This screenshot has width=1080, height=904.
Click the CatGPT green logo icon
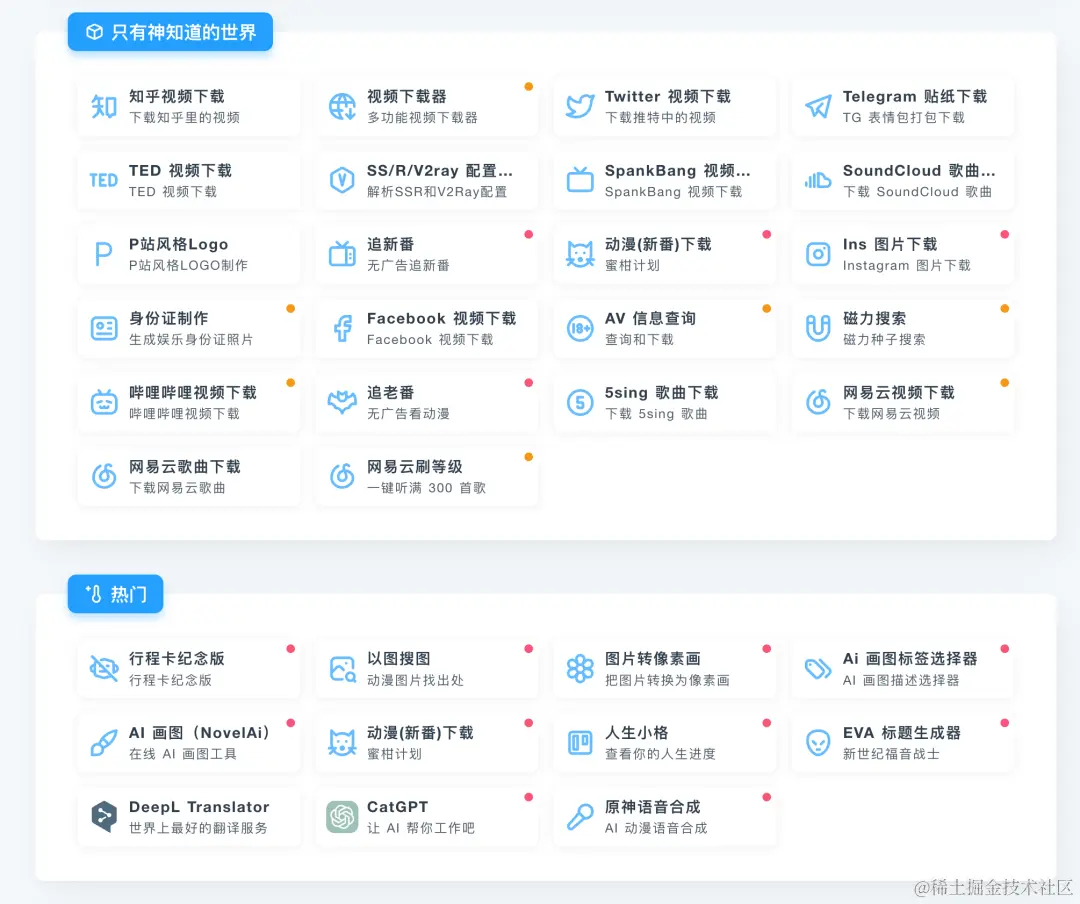pyautogui.click(x=342, y=816)
